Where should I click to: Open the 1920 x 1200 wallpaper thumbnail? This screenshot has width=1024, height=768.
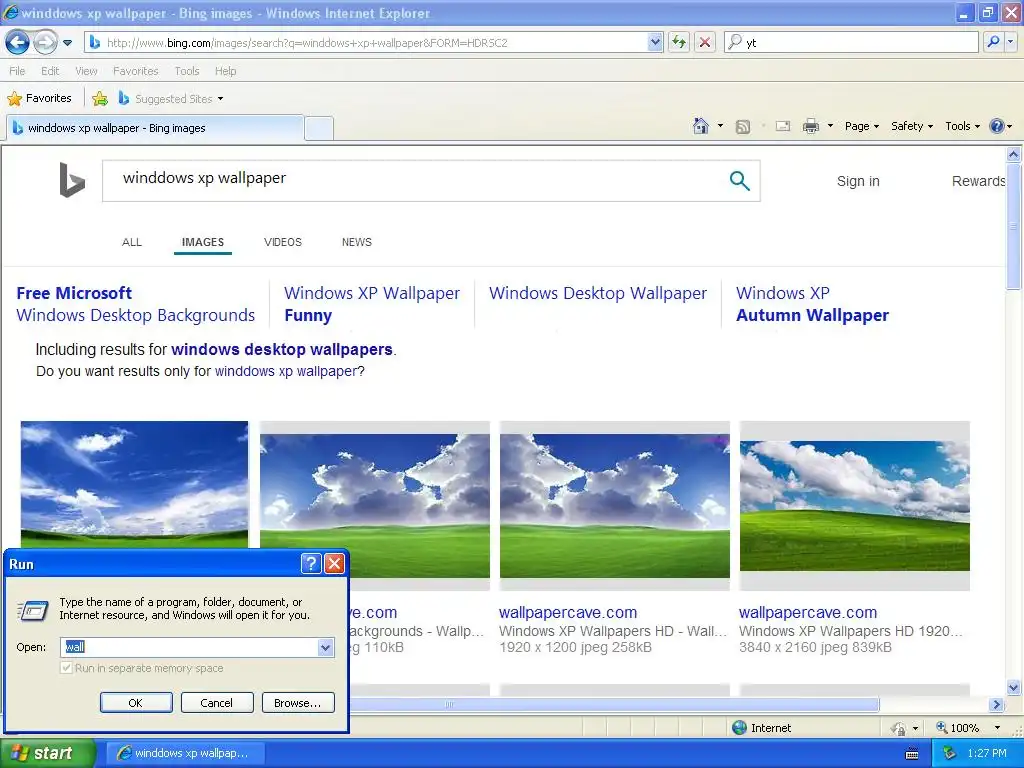tap(615, 505)
